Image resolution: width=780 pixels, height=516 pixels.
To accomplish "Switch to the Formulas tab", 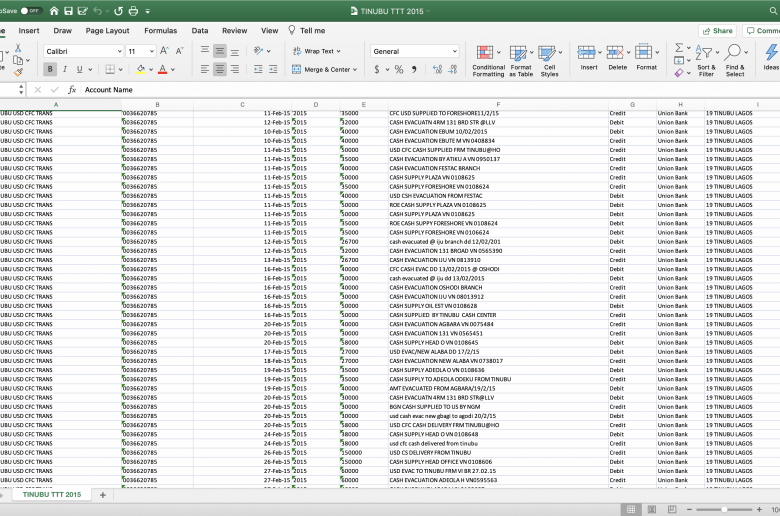I will [x=161, y=30].
